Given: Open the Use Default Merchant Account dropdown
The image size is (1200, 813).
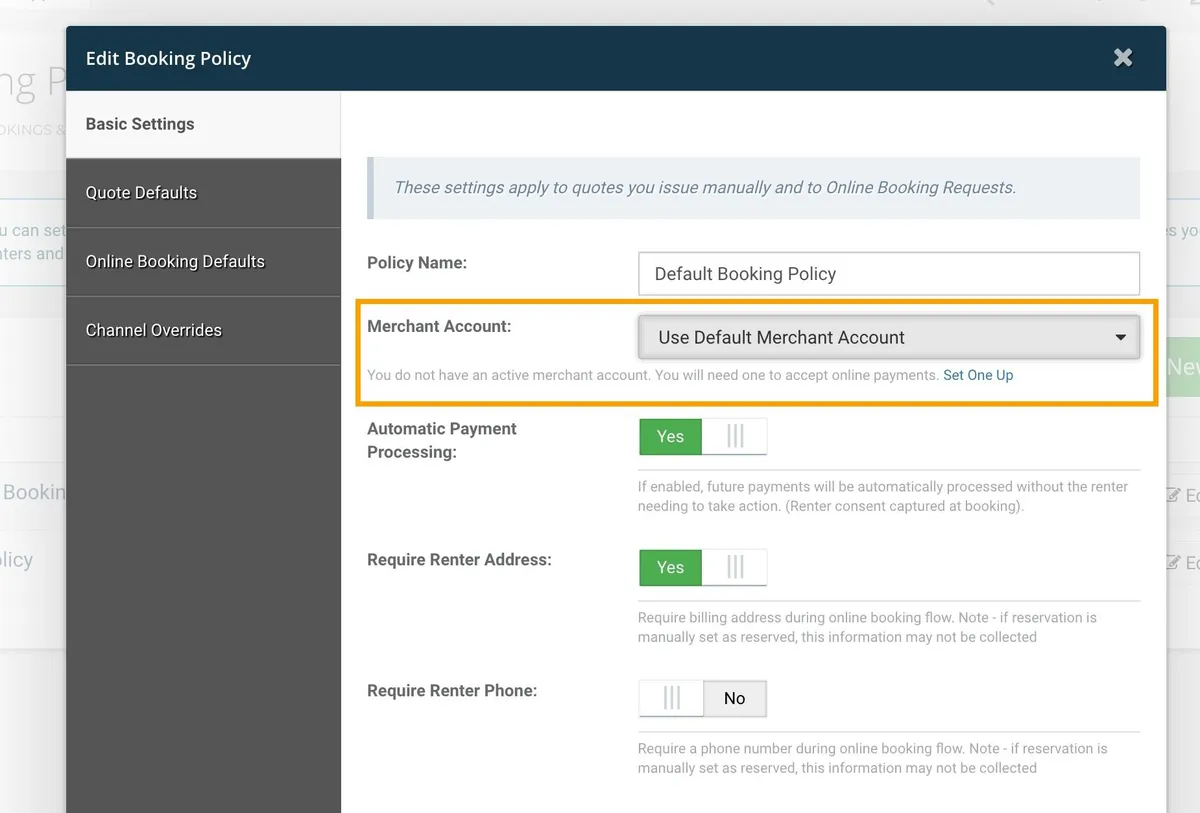Looking at the screenshot, I should click(888, 338).
